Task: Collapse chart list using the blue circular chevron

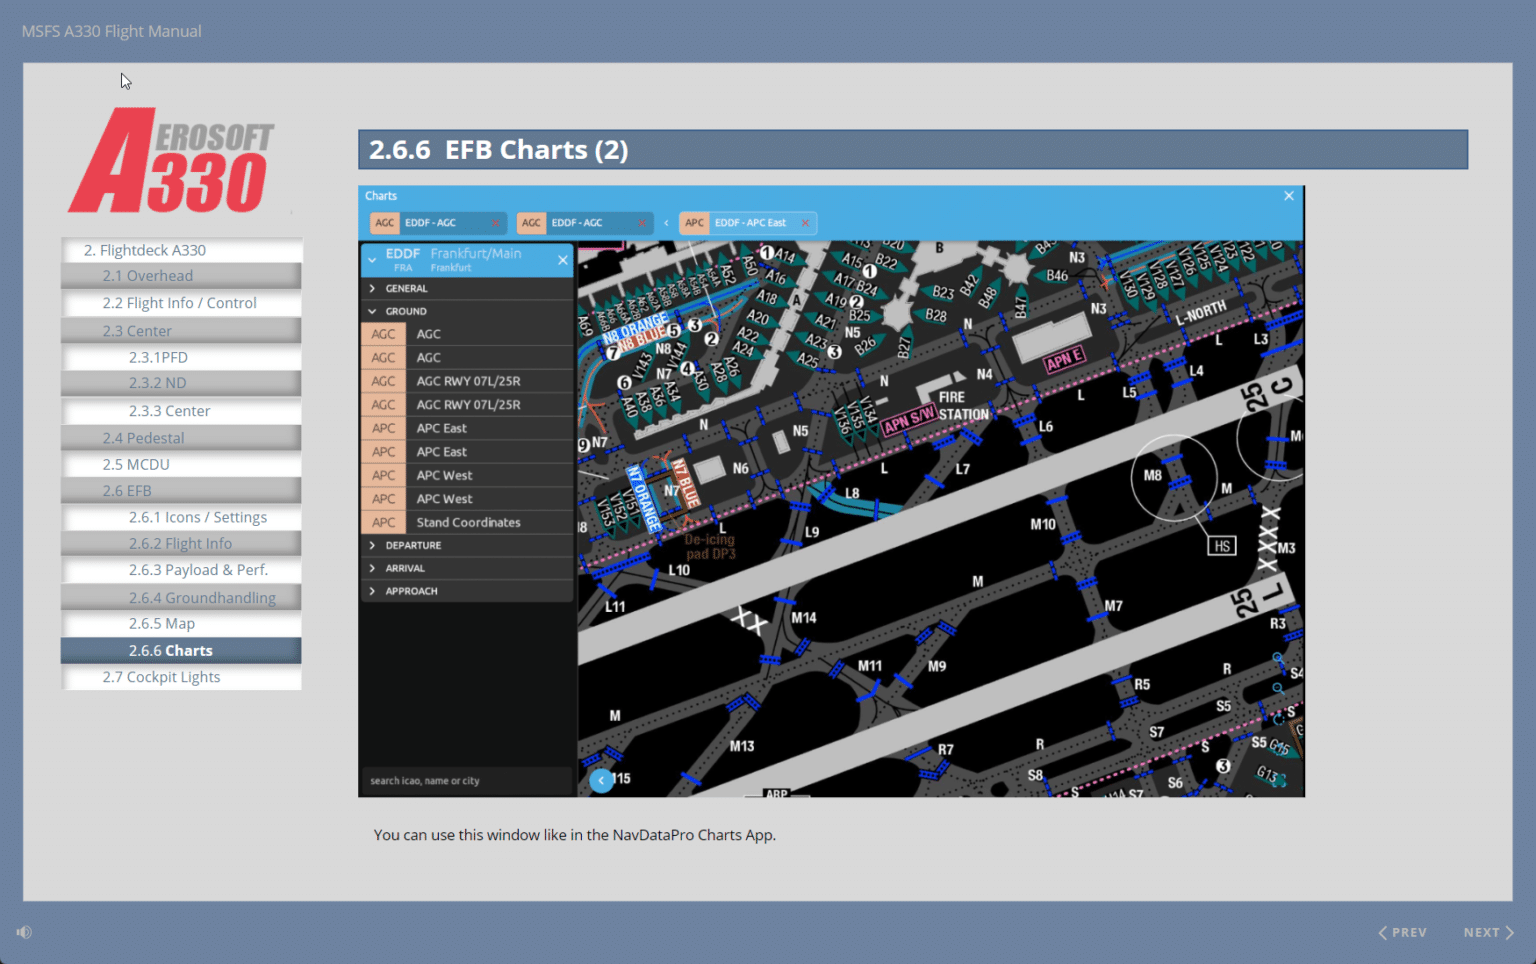Action: coord(601,780)
